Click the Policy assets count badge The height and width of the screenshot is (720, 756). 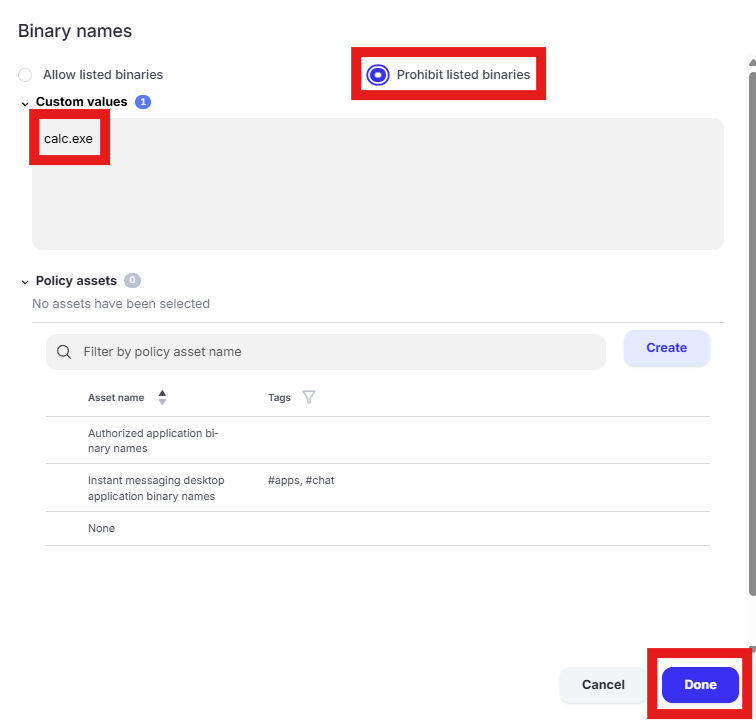coord(132,280)
